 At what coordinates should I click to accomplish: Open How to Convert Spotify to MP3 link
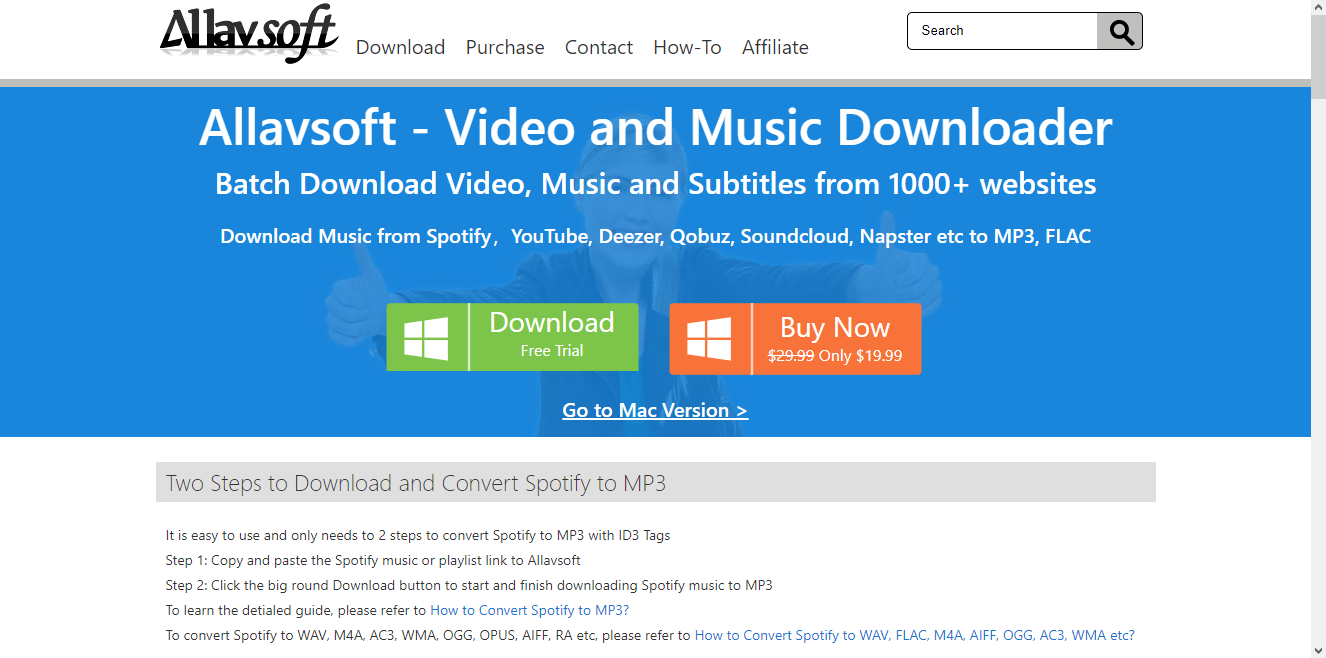click(529, 610)
